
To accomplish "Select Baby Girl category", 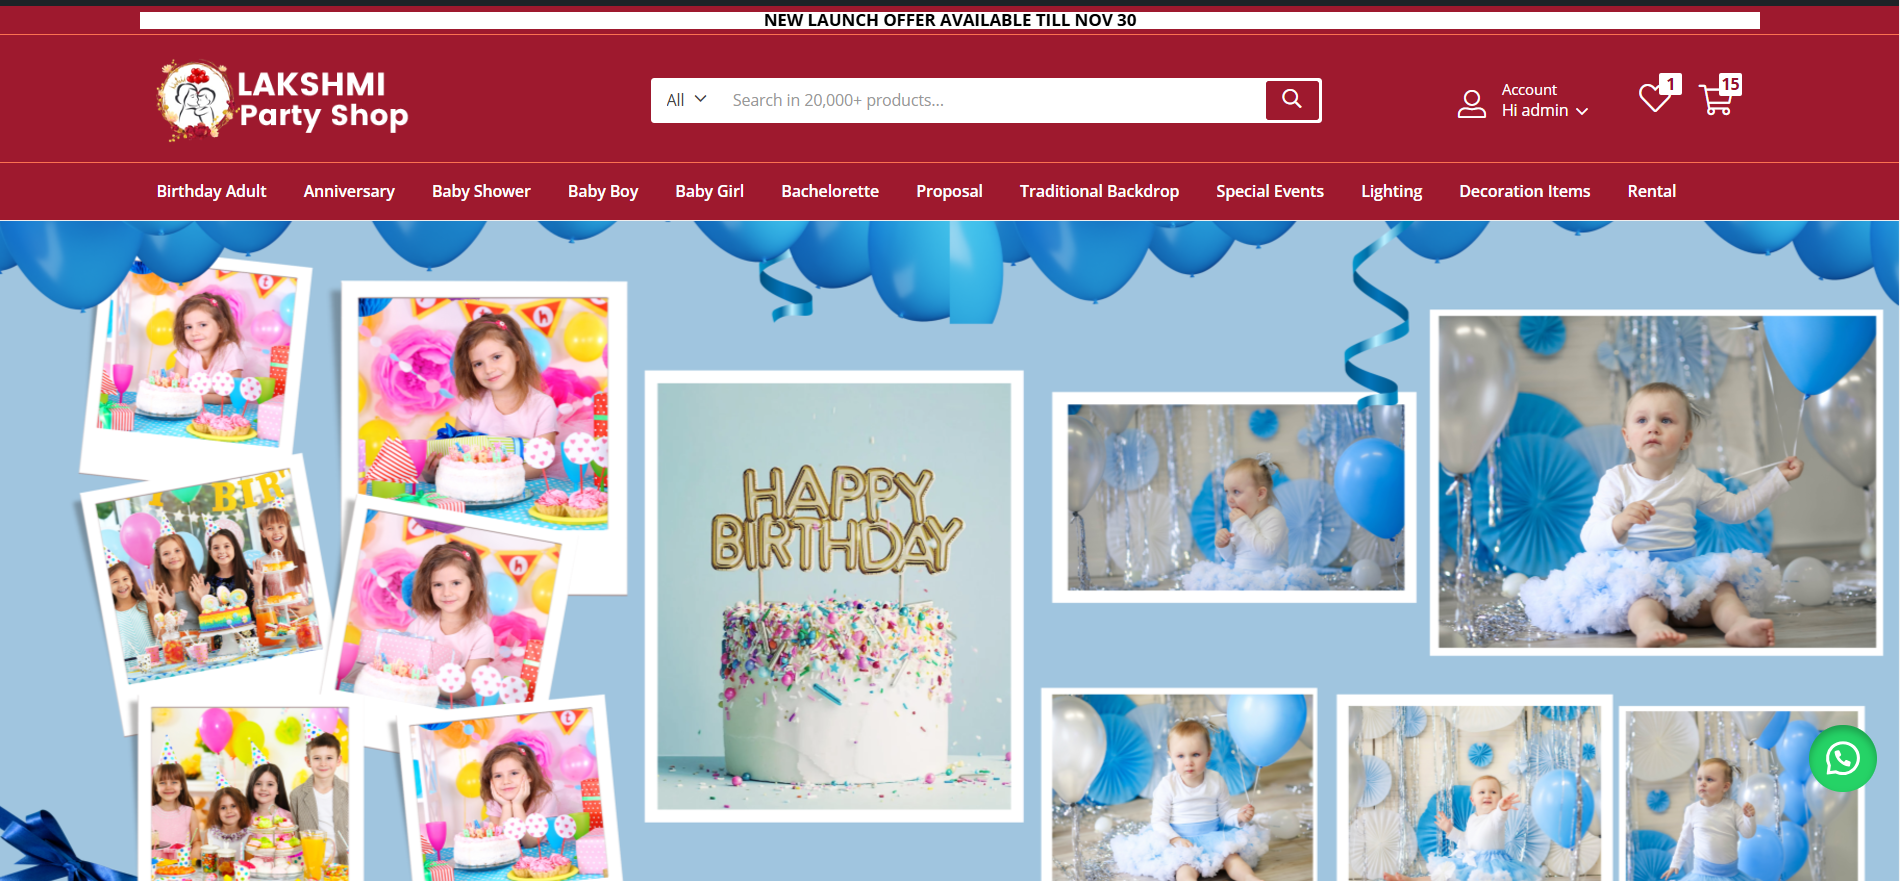I will pos(709,191).
